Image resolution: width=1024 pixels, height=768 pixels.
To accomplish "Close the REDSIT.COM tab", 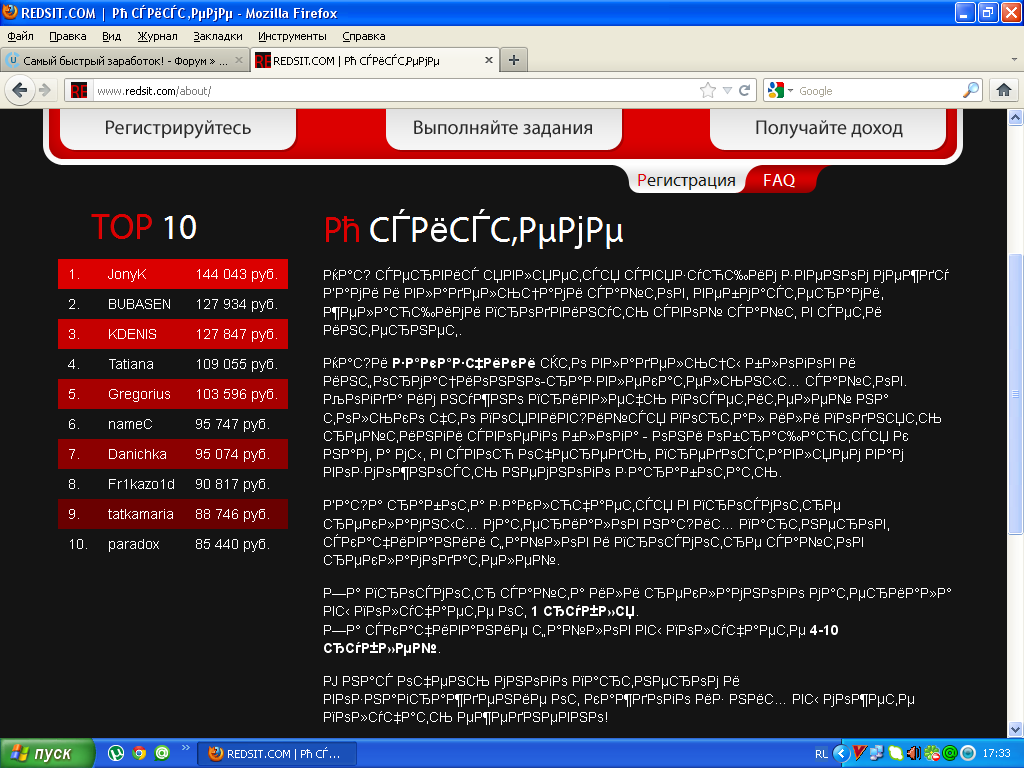I will pyautogui.click(x=488, y=60).
